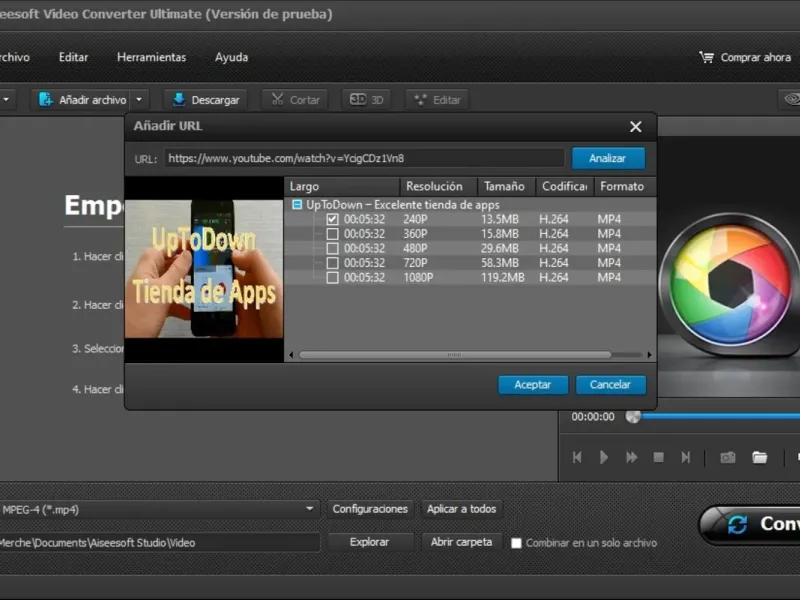Open the snapshot folder icon
Image resolution: width=800 pixels, height=600 pixels.
coord(760,457)
